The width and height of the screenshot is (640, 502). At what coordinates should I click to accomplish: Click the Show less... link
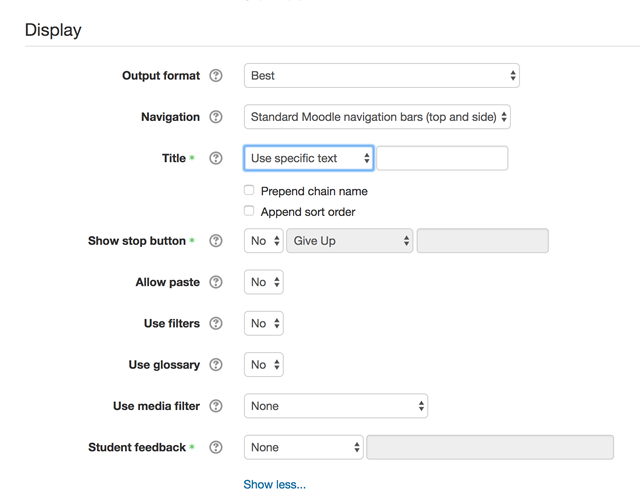tap(274, 484)
